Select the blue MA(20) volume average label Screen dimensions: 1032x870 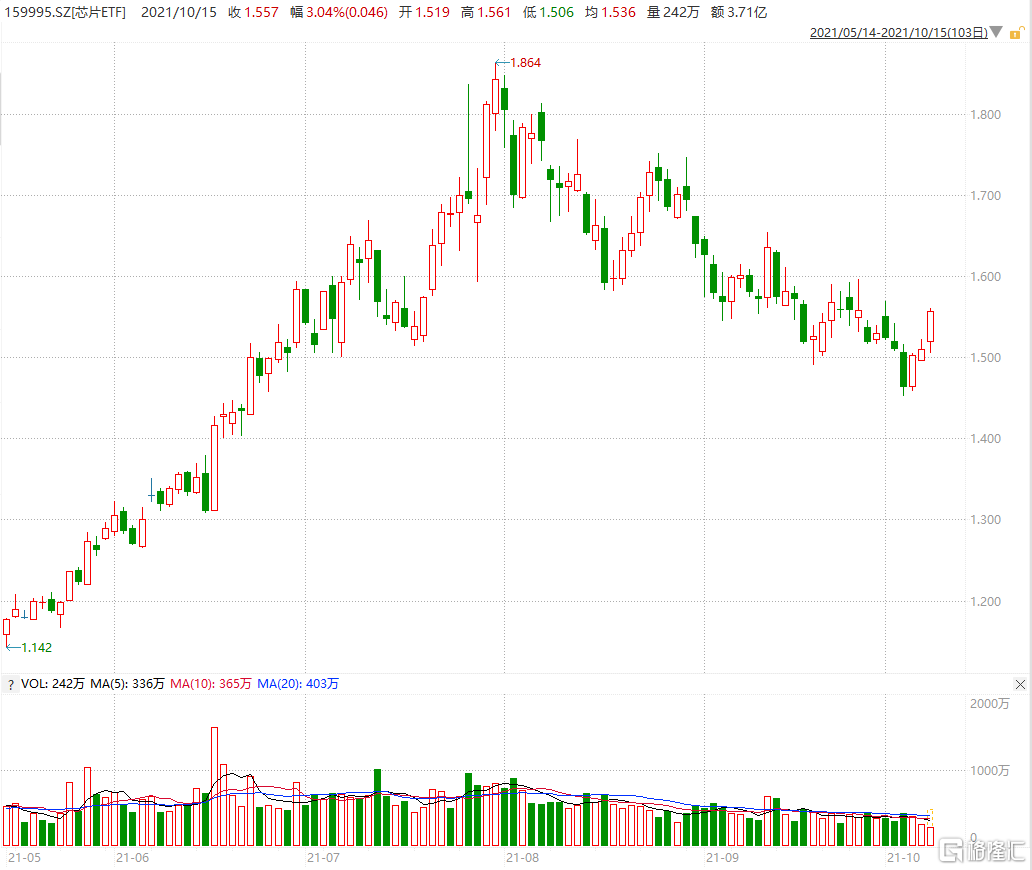[297, 684]
